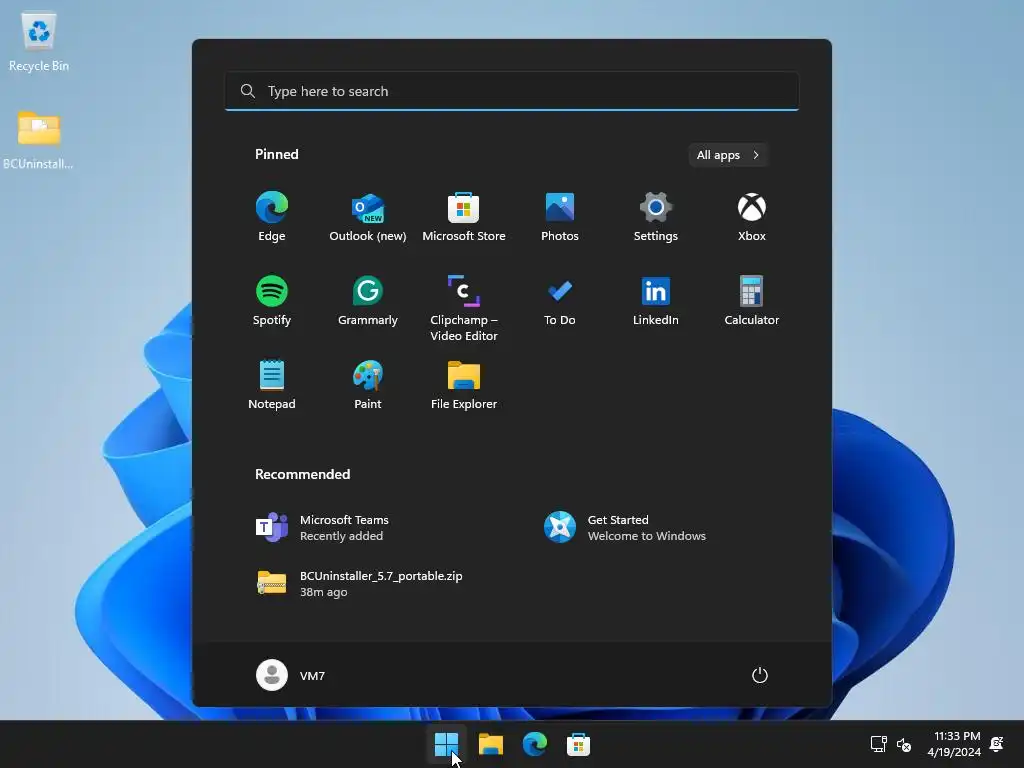Click the Pinned section heading
Image resolution: width=1024 pixels, height=768 pixels.
point(277,154)
